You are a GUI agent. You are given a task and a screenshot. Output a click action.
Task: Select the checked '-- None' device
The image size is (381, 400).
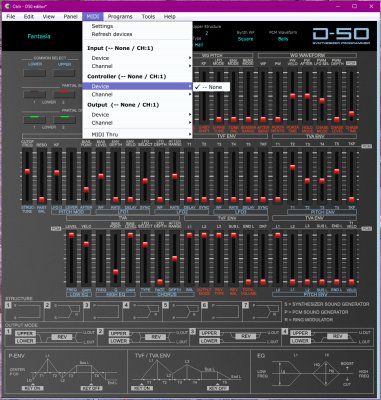point(211,87)
